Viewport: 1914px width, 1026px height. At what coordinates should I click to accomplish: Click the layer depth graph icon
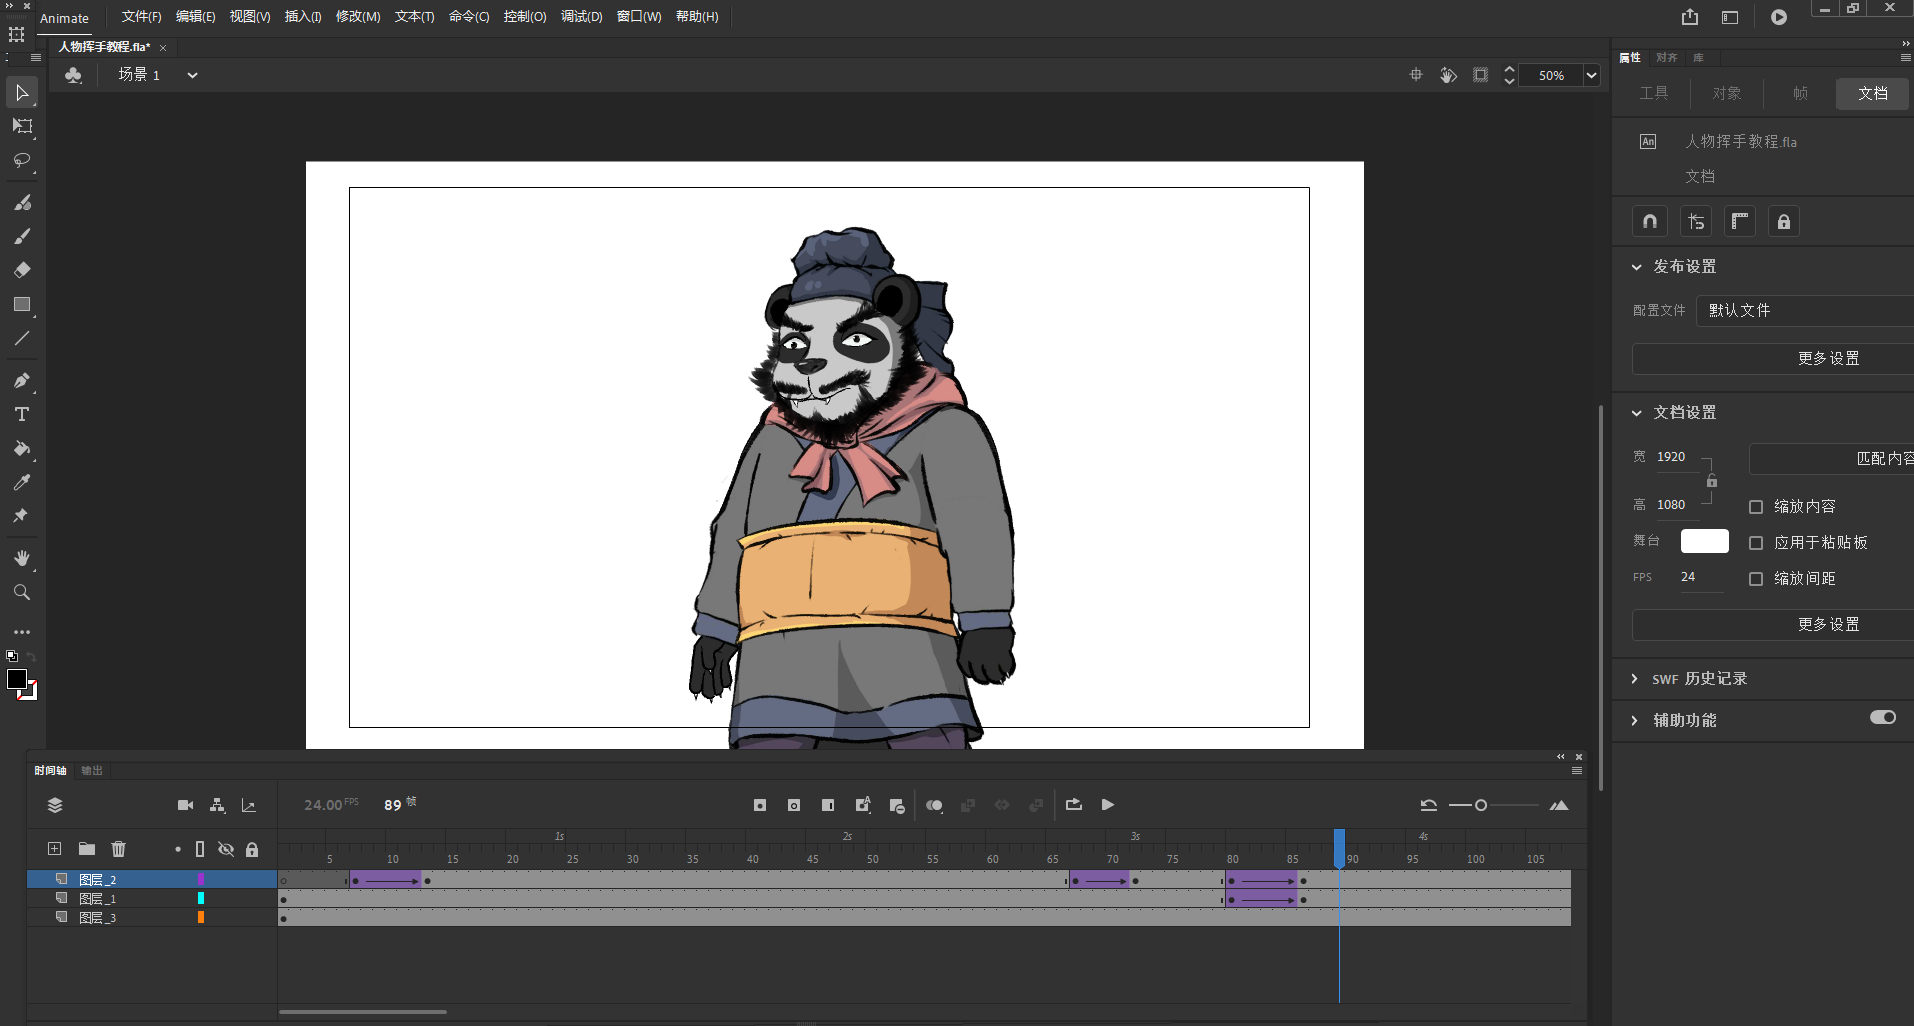(x=249, y=805)
